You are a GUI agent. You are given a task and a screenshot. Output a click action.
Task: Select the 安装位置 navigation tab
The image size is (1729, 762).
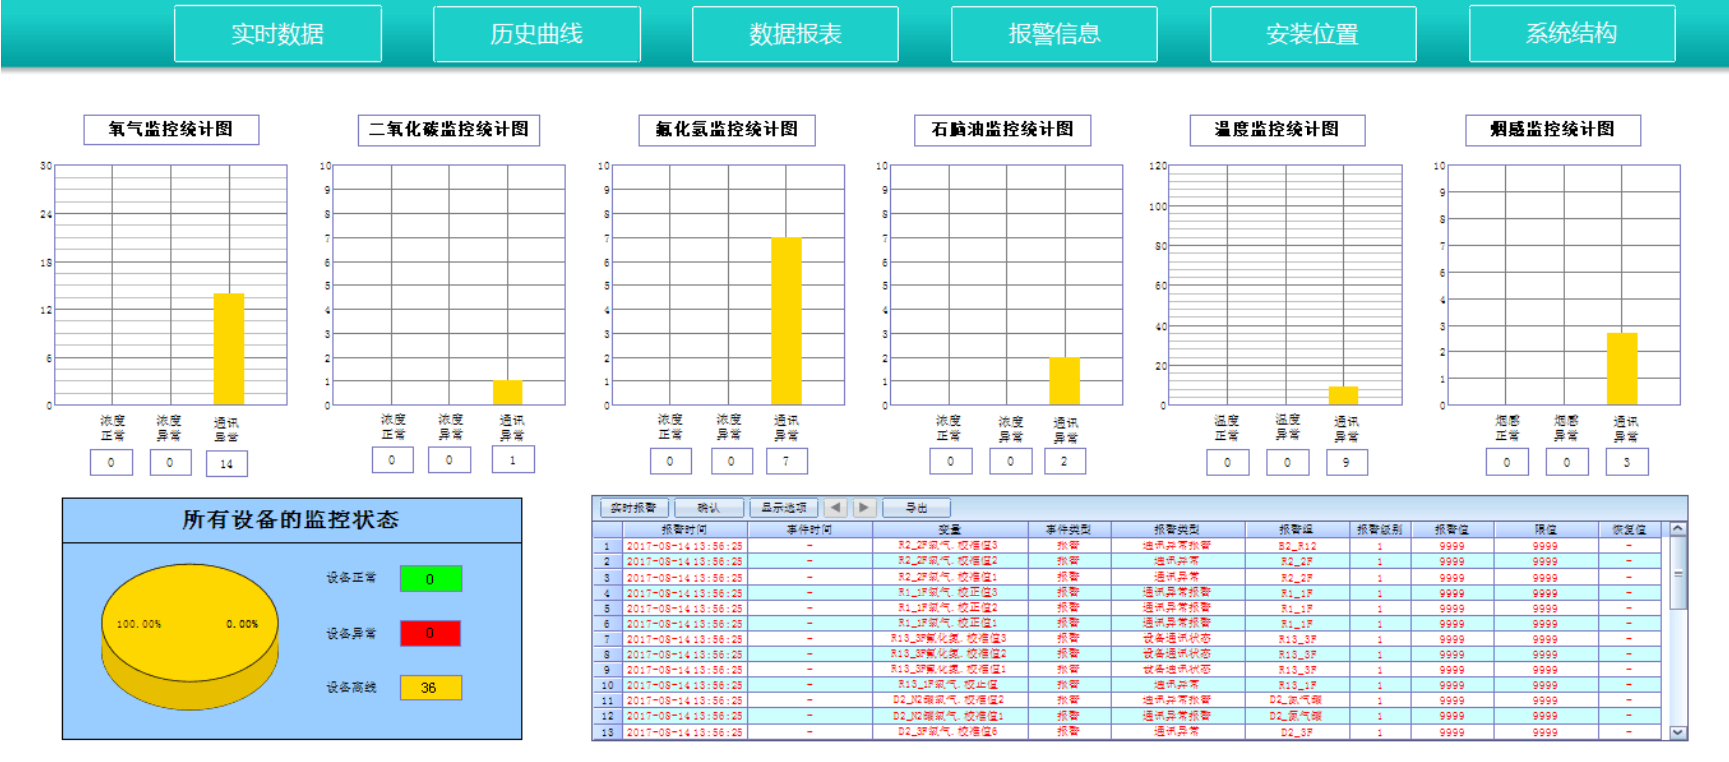point(1313,34)
